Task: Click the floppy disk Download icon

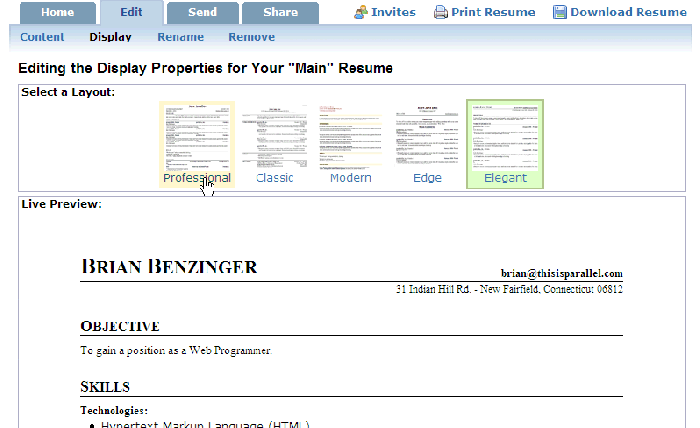Action: (559, 12)
